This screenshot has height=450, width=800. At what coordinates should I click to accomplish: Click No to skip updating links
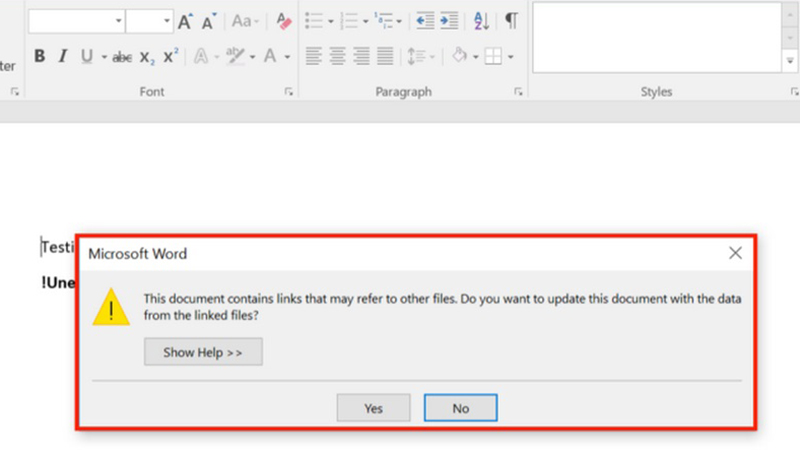461,408
